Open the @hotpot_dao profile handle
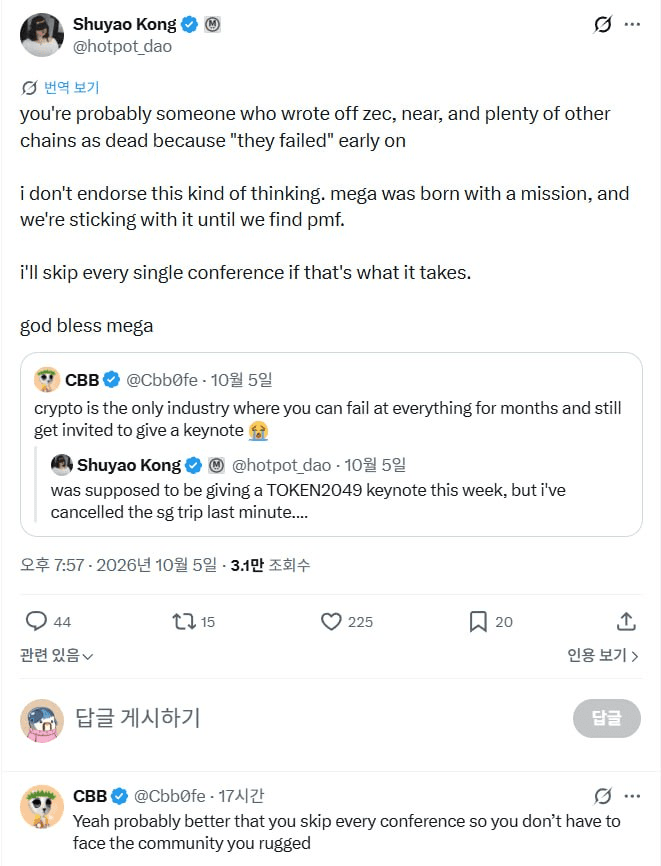Image resolution: width=661 pixels, height=866 pixels. pos(122,46)
